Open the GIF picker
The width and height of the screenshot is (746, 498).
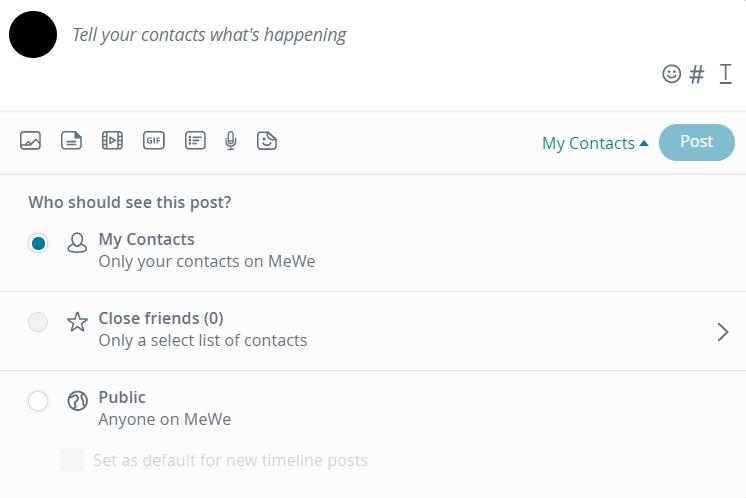(x=153, y=141)
